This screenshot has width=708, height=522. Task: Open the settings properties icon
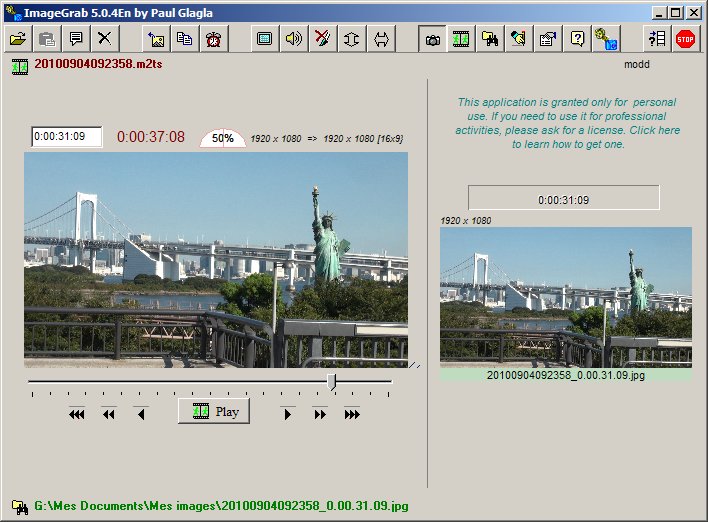click(x=548, y=39)
